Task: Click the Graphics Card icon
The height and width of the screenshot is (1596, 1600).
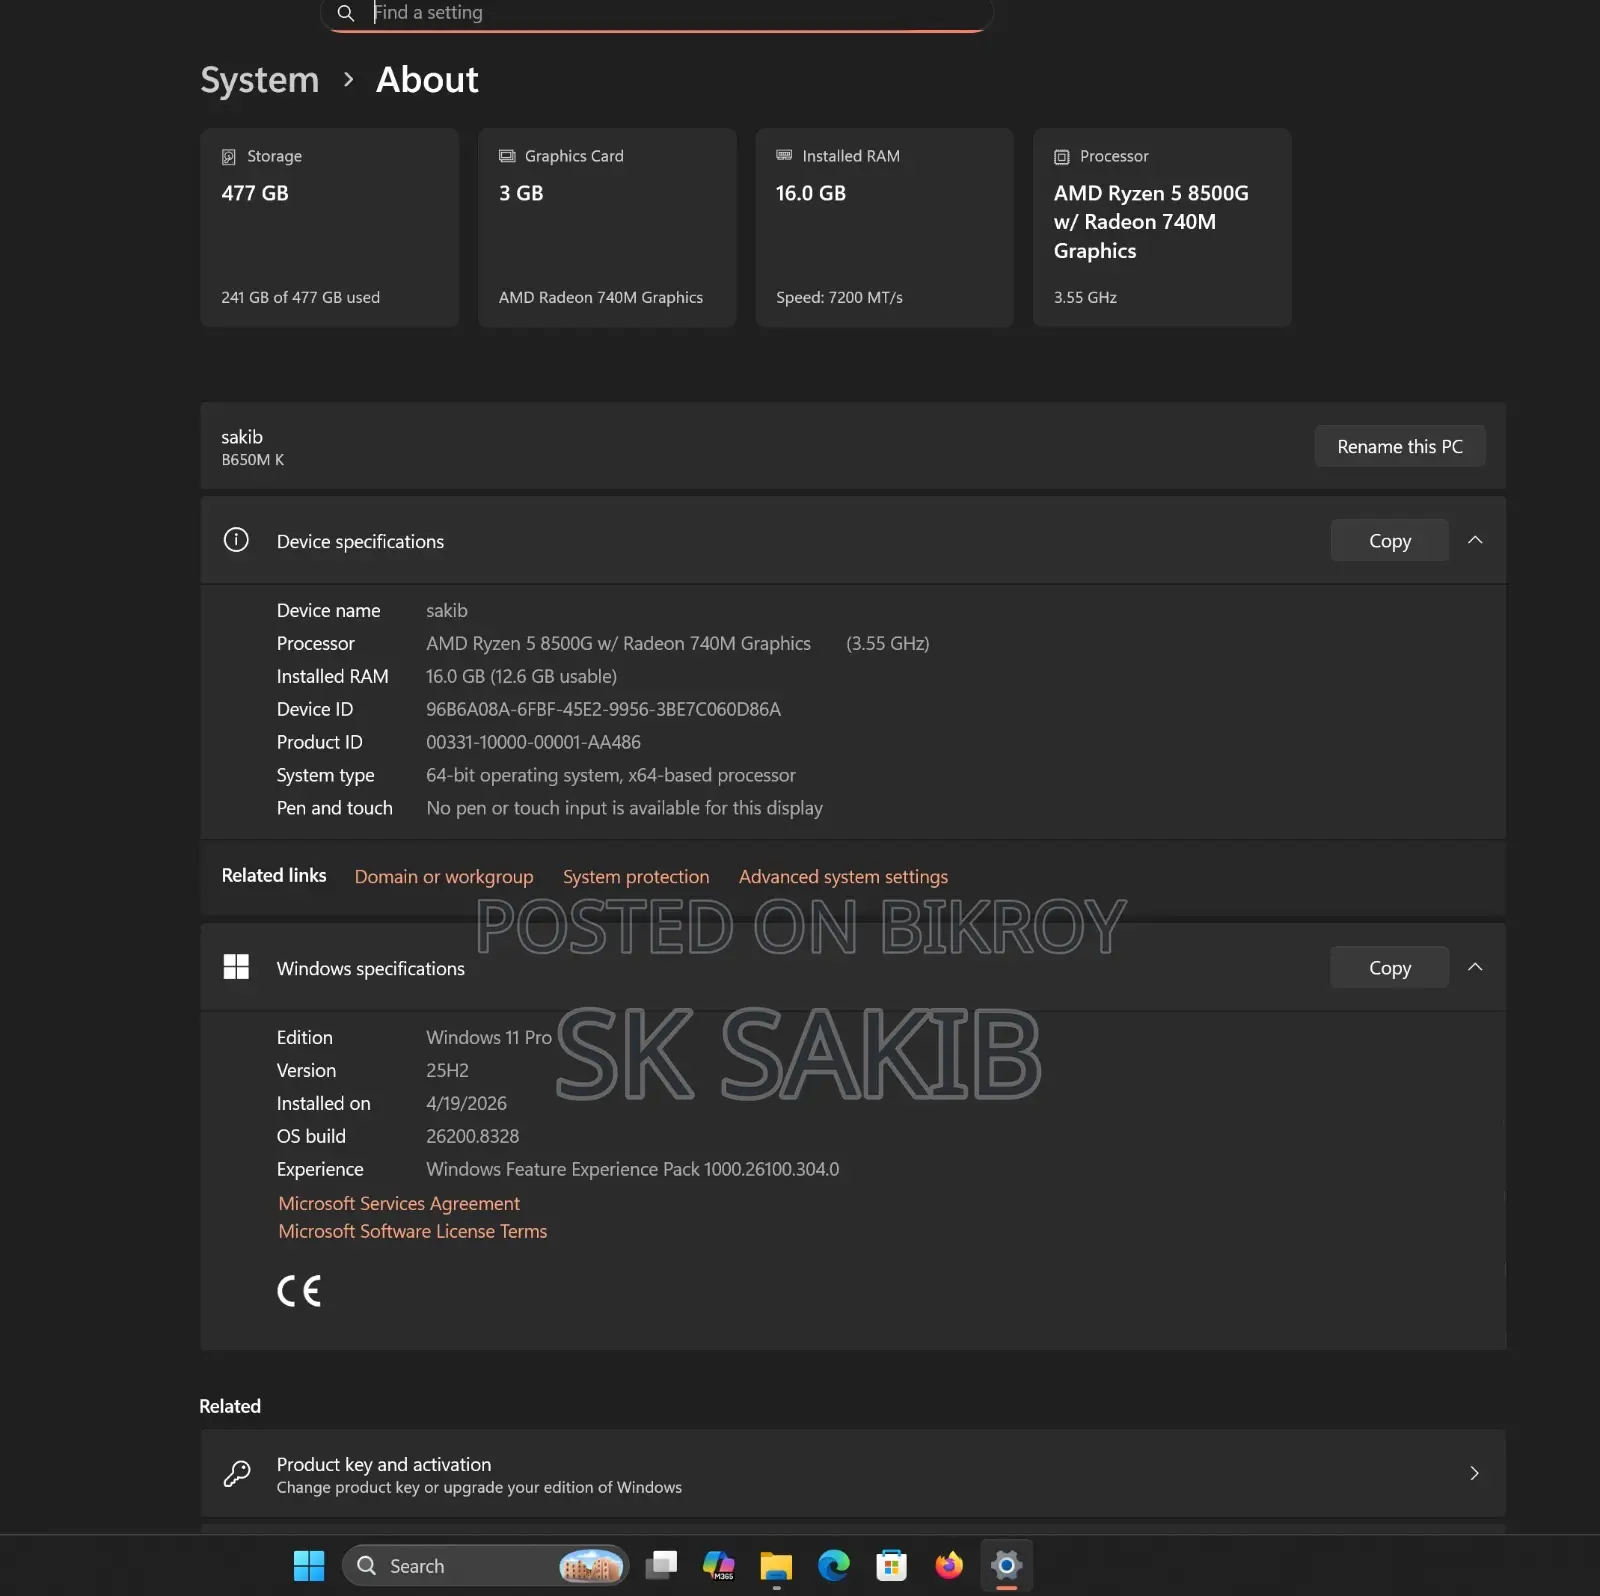Action: 507,156
